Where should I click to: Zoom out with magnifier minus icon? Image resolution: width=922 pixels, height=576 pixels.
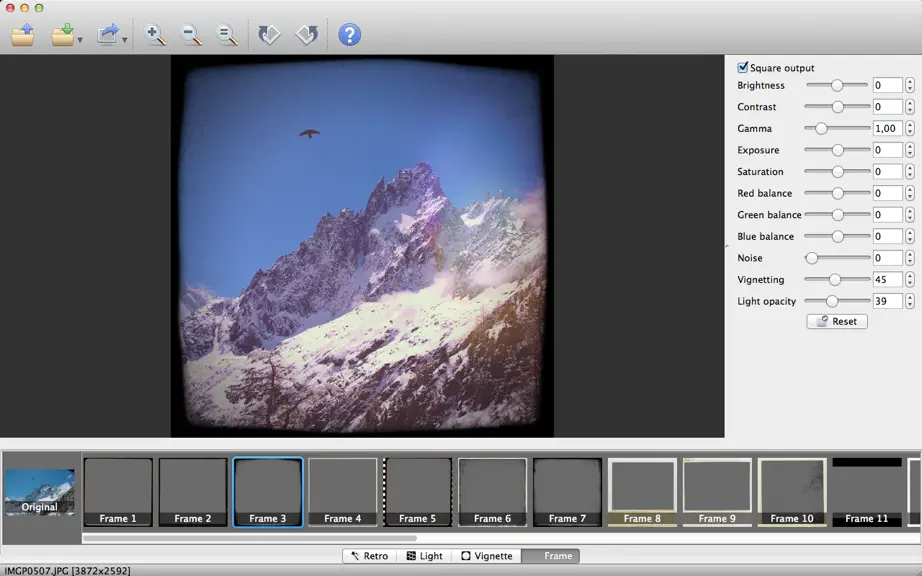coord(191,35)
